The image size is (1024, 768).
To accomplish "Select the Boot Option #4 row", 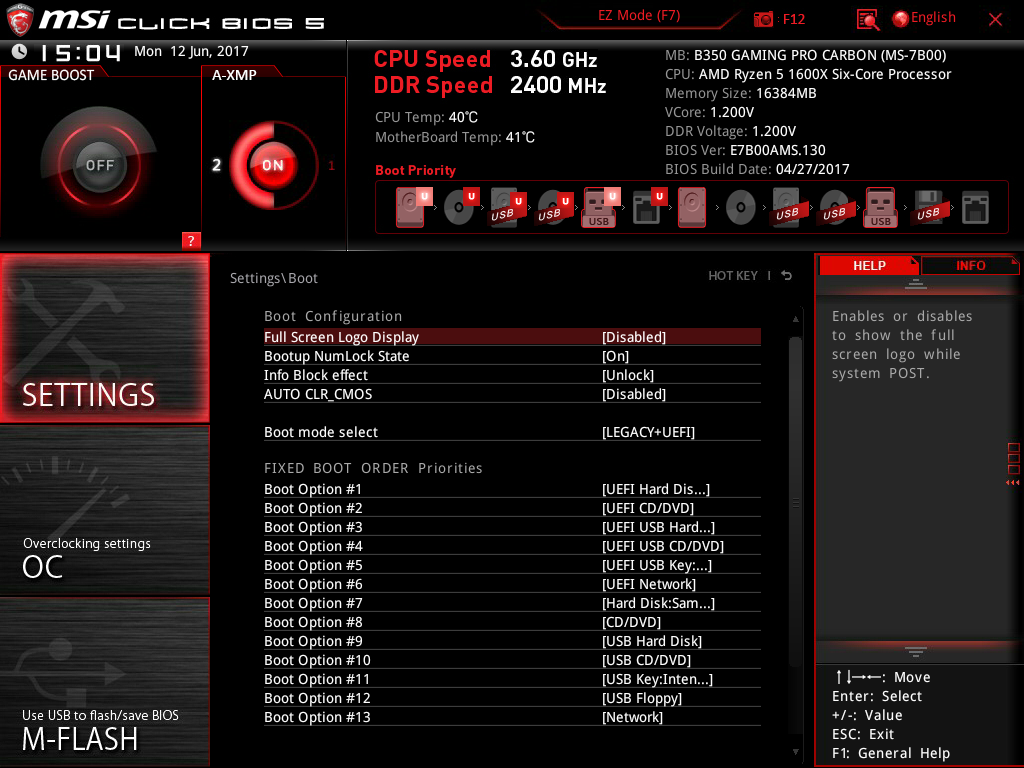I will tap(512, 546).
